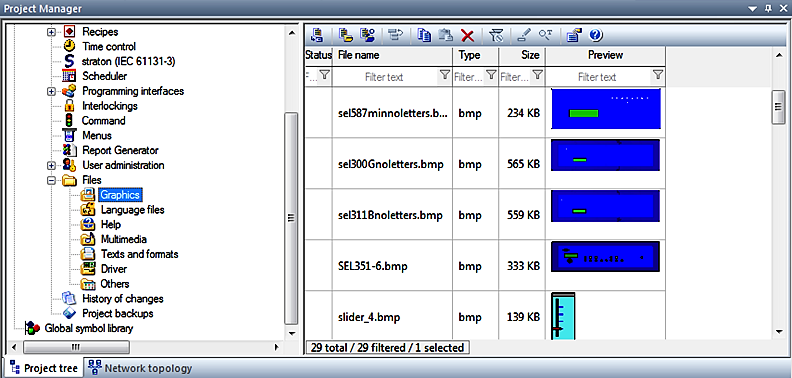Open Help with the blue question mark
The height and width of the screenshot is (378, 792).
click(x=596, y=35)
